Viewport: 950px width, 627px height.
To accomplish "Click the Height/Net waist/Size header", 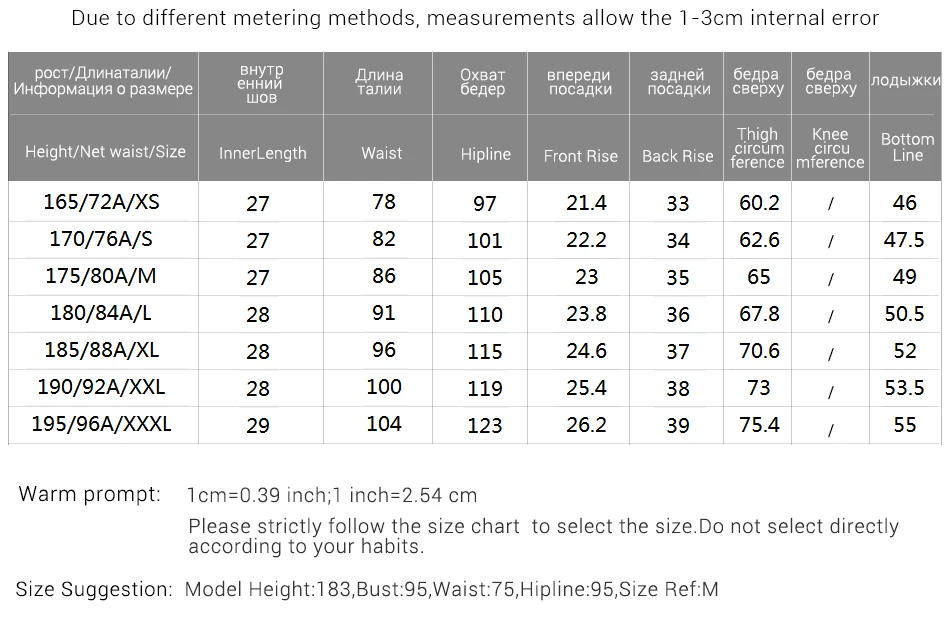I will [x=105, y=151].
